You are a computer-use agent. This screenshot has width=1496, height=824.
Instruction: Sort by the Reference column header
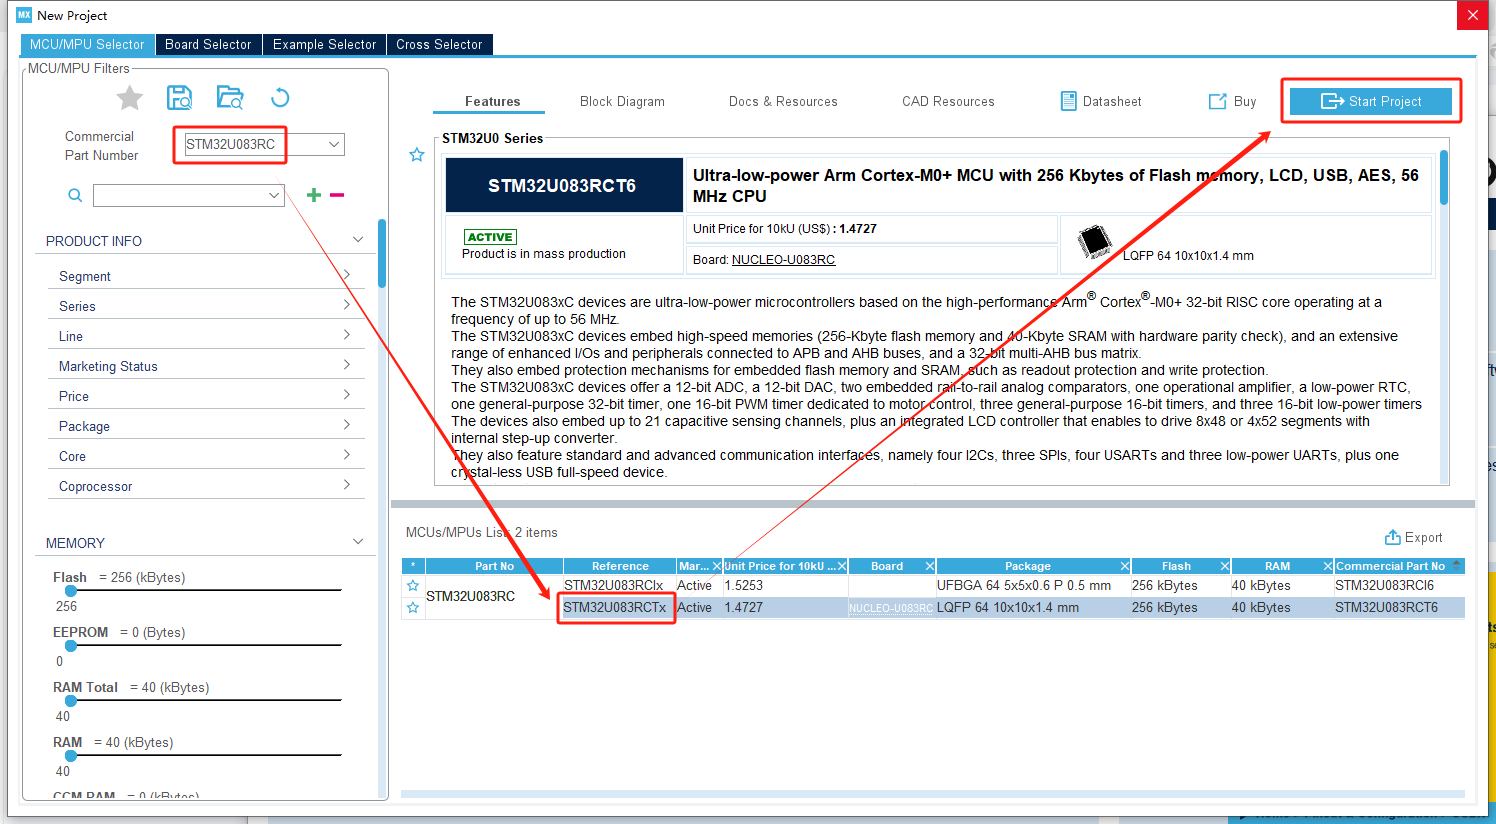pos(620,566)
